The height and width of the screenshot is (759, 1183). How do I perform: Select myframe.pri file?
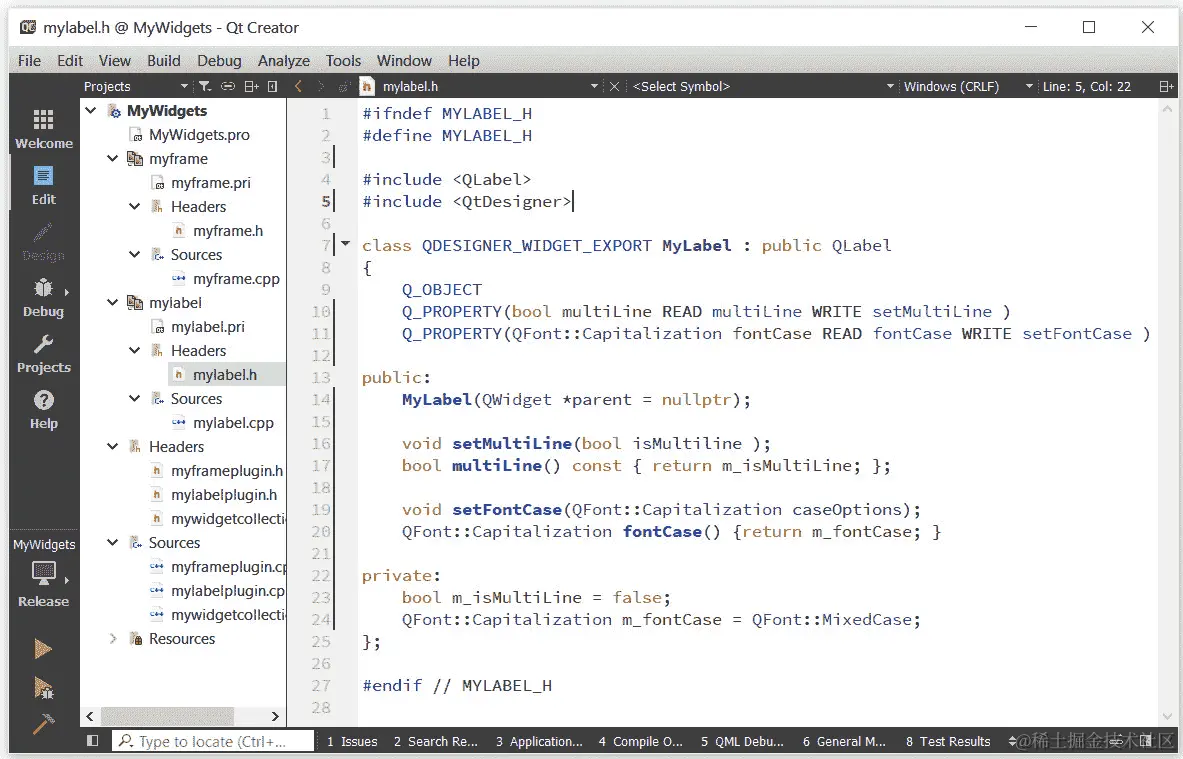point(210,183)
